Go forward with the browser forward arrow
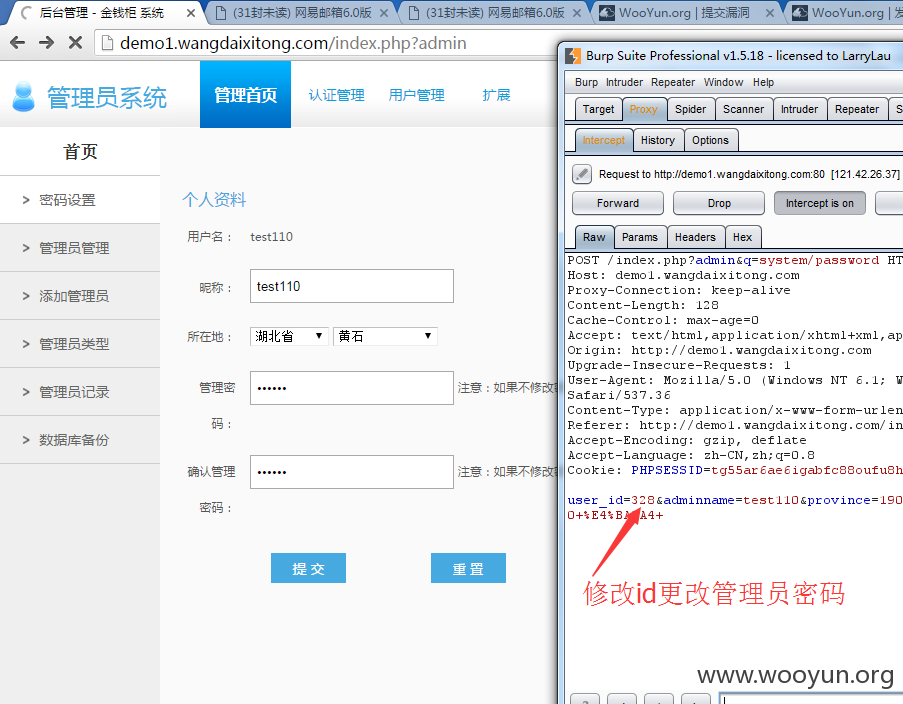The height and width of the screenshot is (704, 903). (46, 43)
